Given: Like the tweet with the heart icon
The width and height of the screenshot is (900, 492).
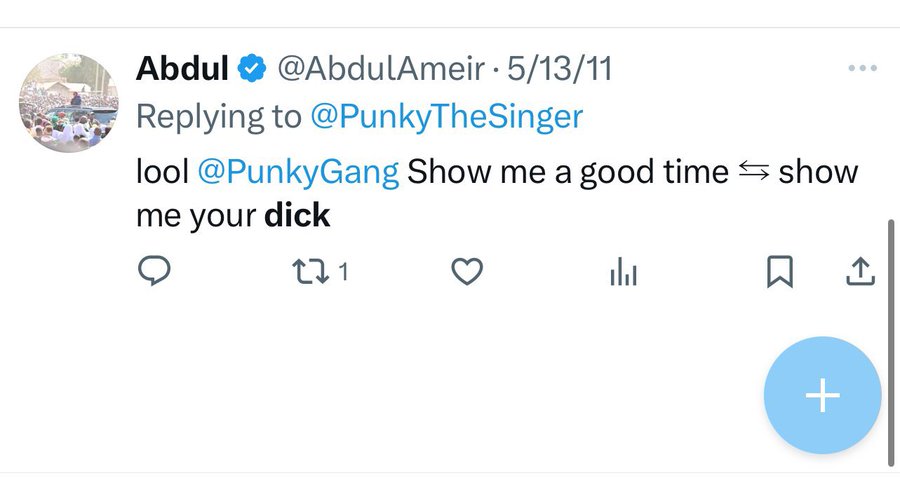Looking at the screenshot, I should click(467, 271).
